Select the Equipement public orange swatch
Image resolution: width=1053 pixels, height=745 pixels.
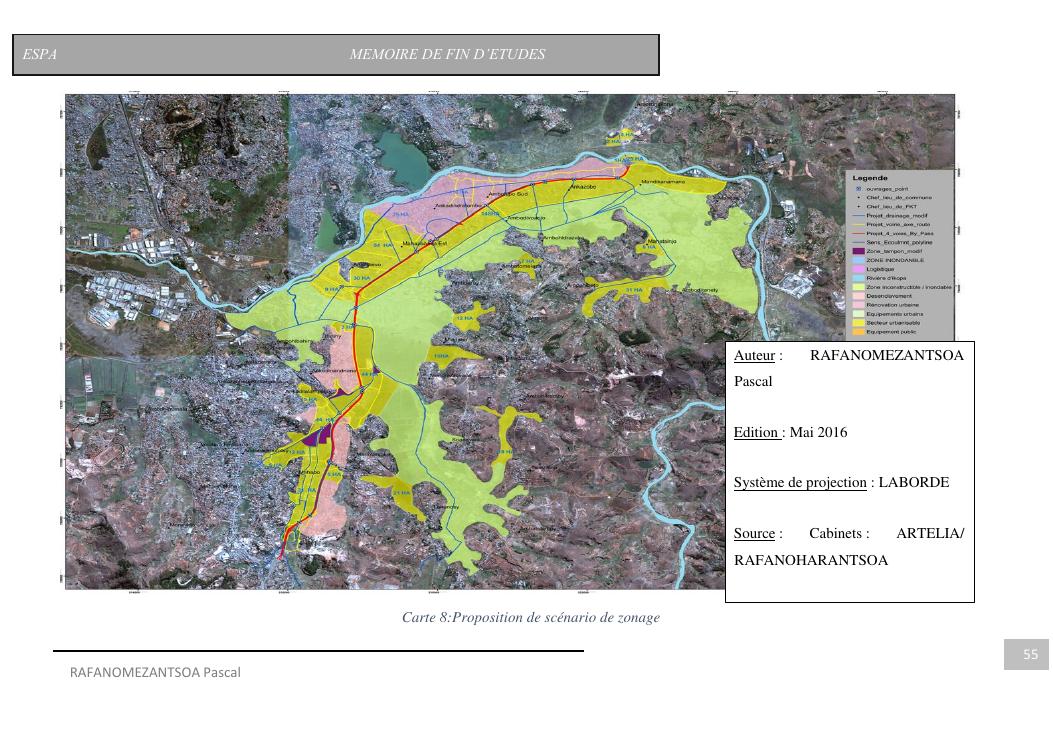pos(857,331)
